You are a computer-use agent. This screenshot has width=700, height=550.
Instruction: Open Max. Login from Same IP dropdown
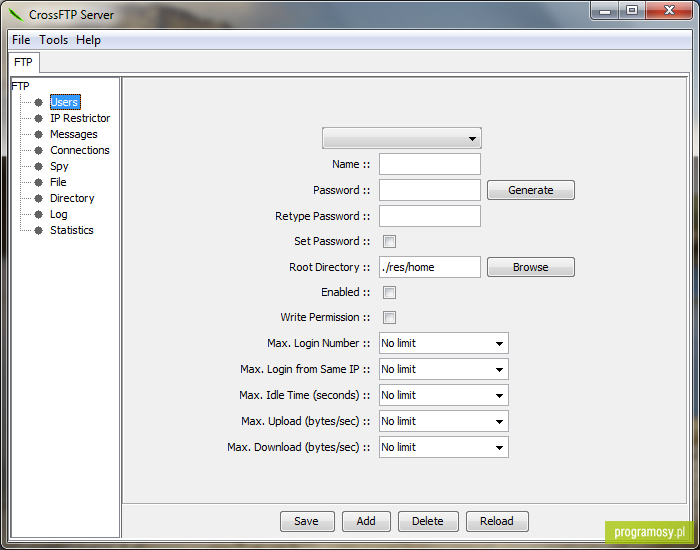444,369
